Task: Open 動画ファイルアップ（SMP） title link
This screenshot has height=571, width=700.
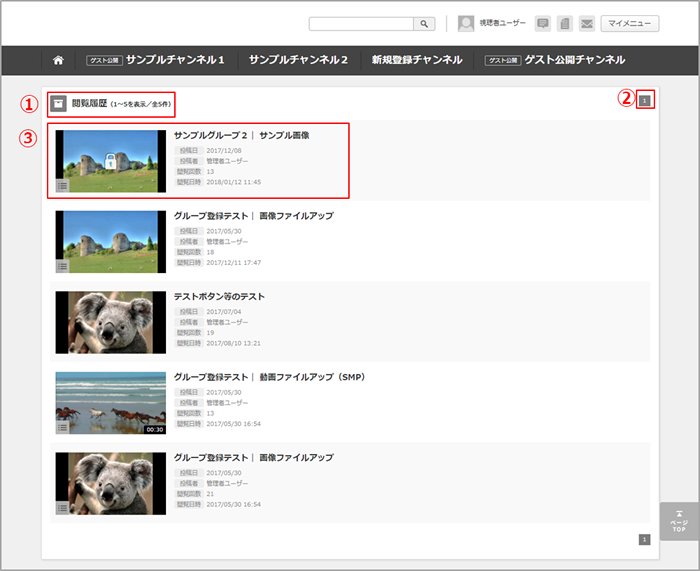Action: pos(270,377)
